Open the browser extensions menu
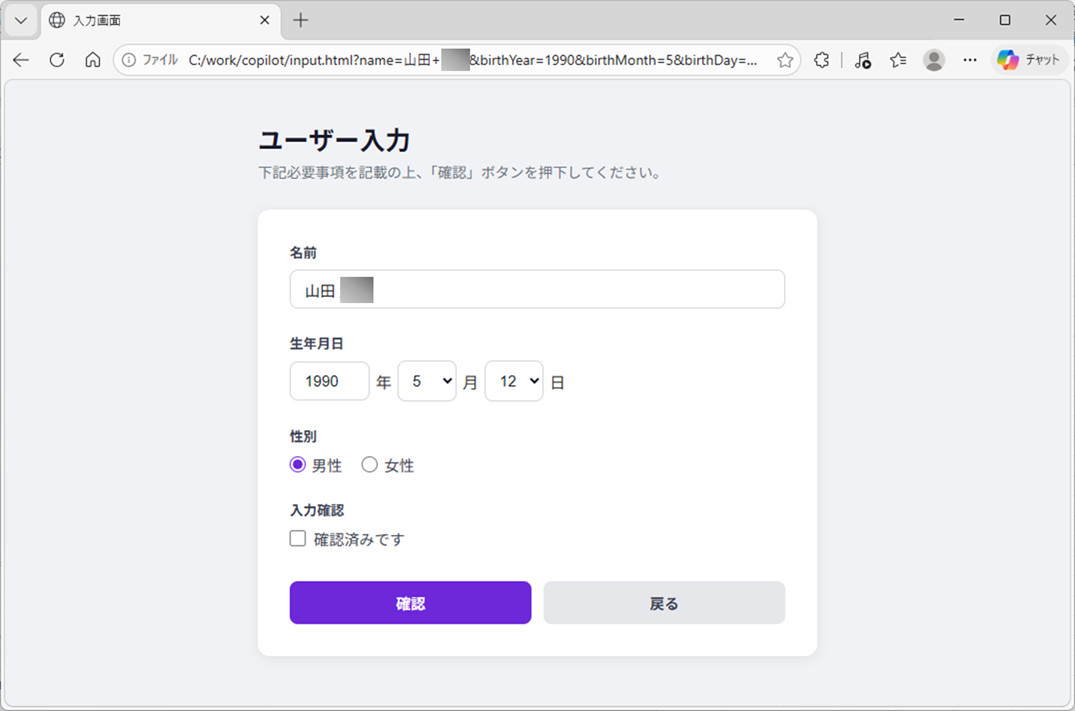 tap(822, 60)
